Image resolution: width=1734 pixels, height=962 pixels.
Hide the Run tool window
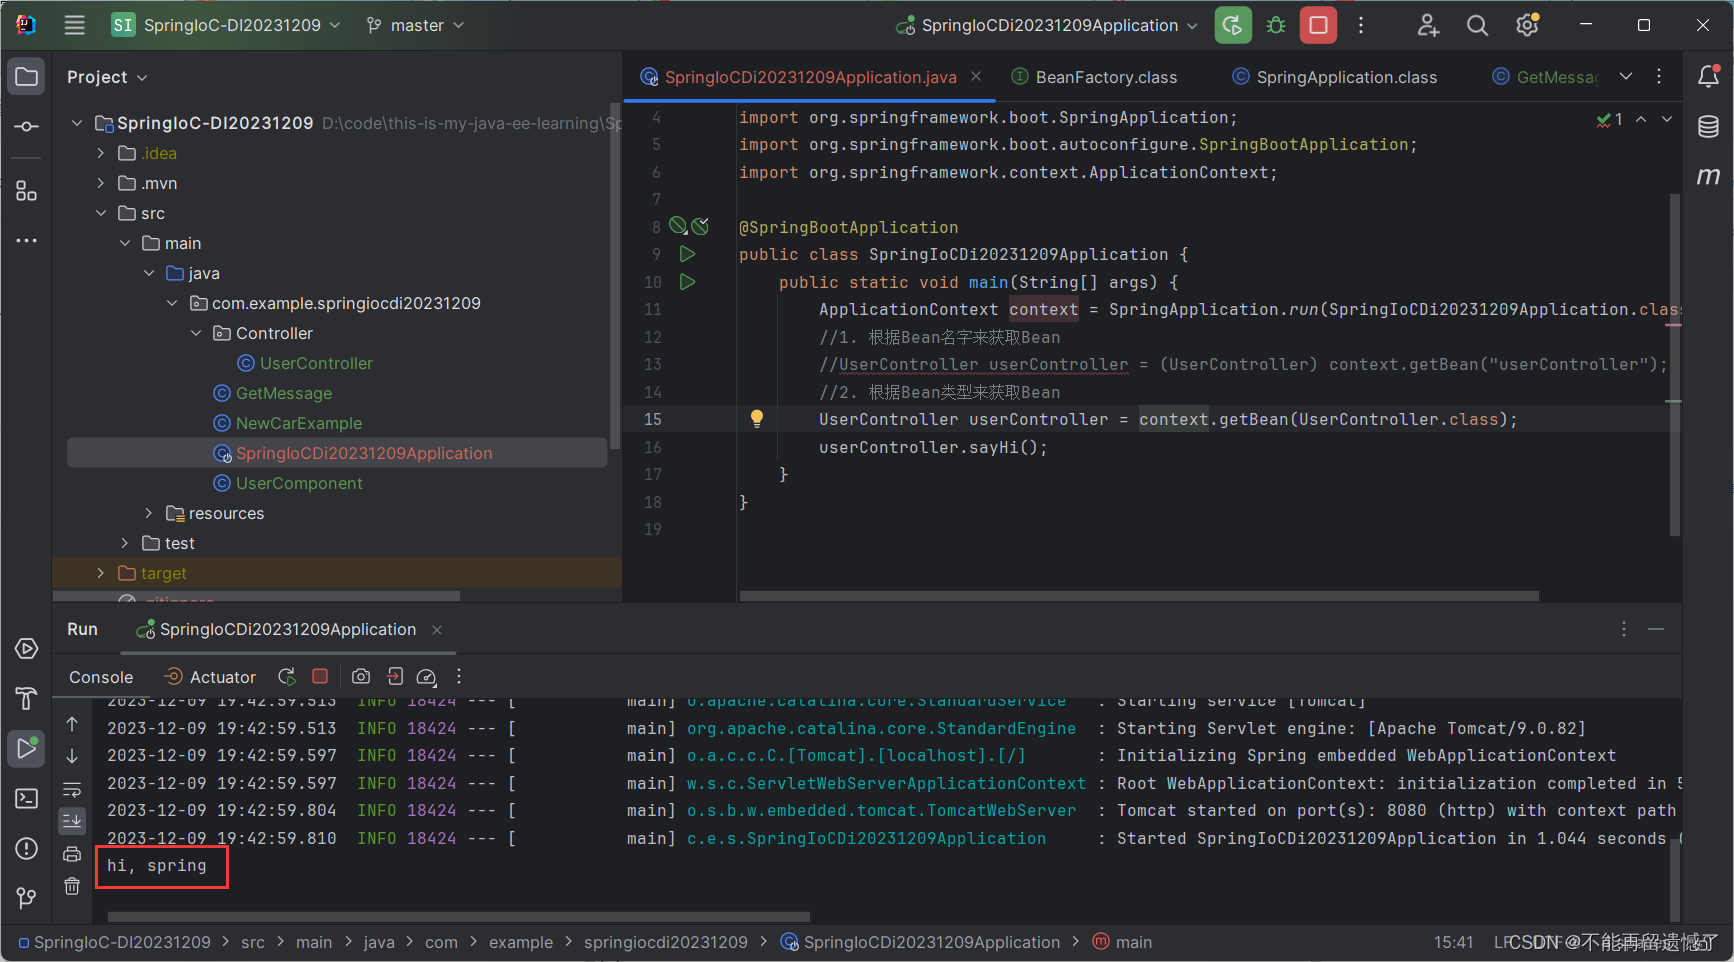(1656, 629)
